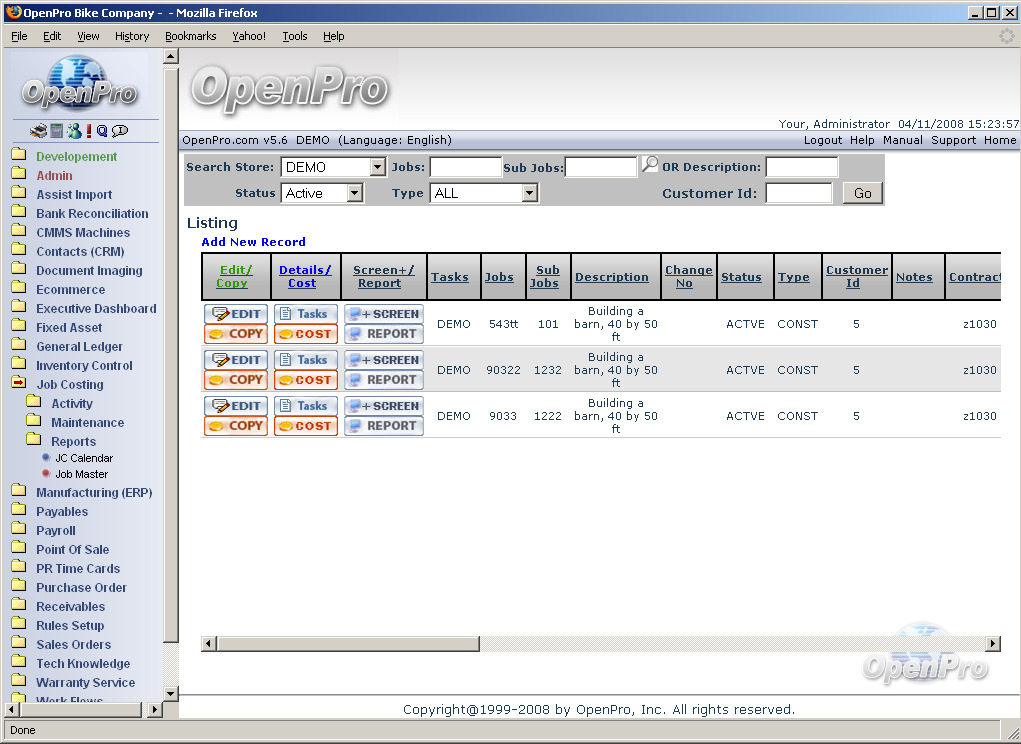Expand the Type dropdown showing ALL
The width and height of the screenshot is (1021, 744).
(530, 193)
